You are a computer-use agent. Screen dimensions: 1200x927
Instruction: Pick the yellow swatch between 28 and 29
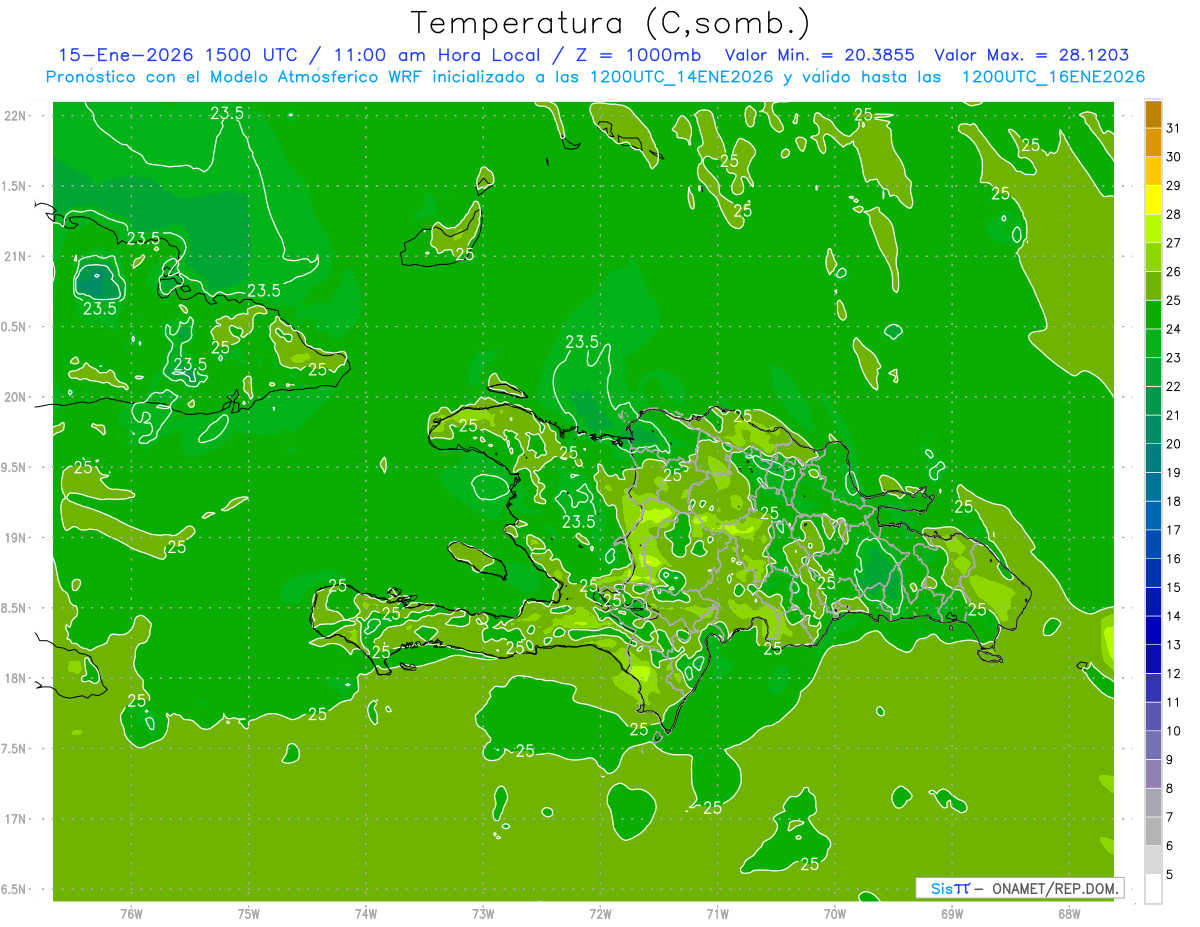point(1153,200)
